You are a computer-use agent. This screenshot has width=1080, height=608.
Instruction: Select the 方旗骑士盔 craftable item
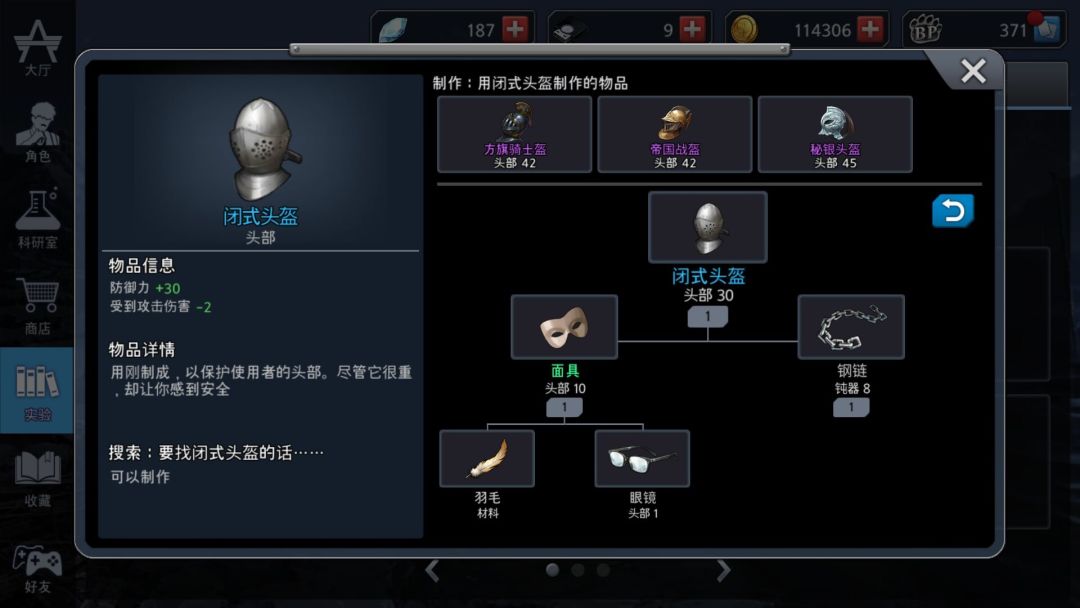[x=515, y=134]
